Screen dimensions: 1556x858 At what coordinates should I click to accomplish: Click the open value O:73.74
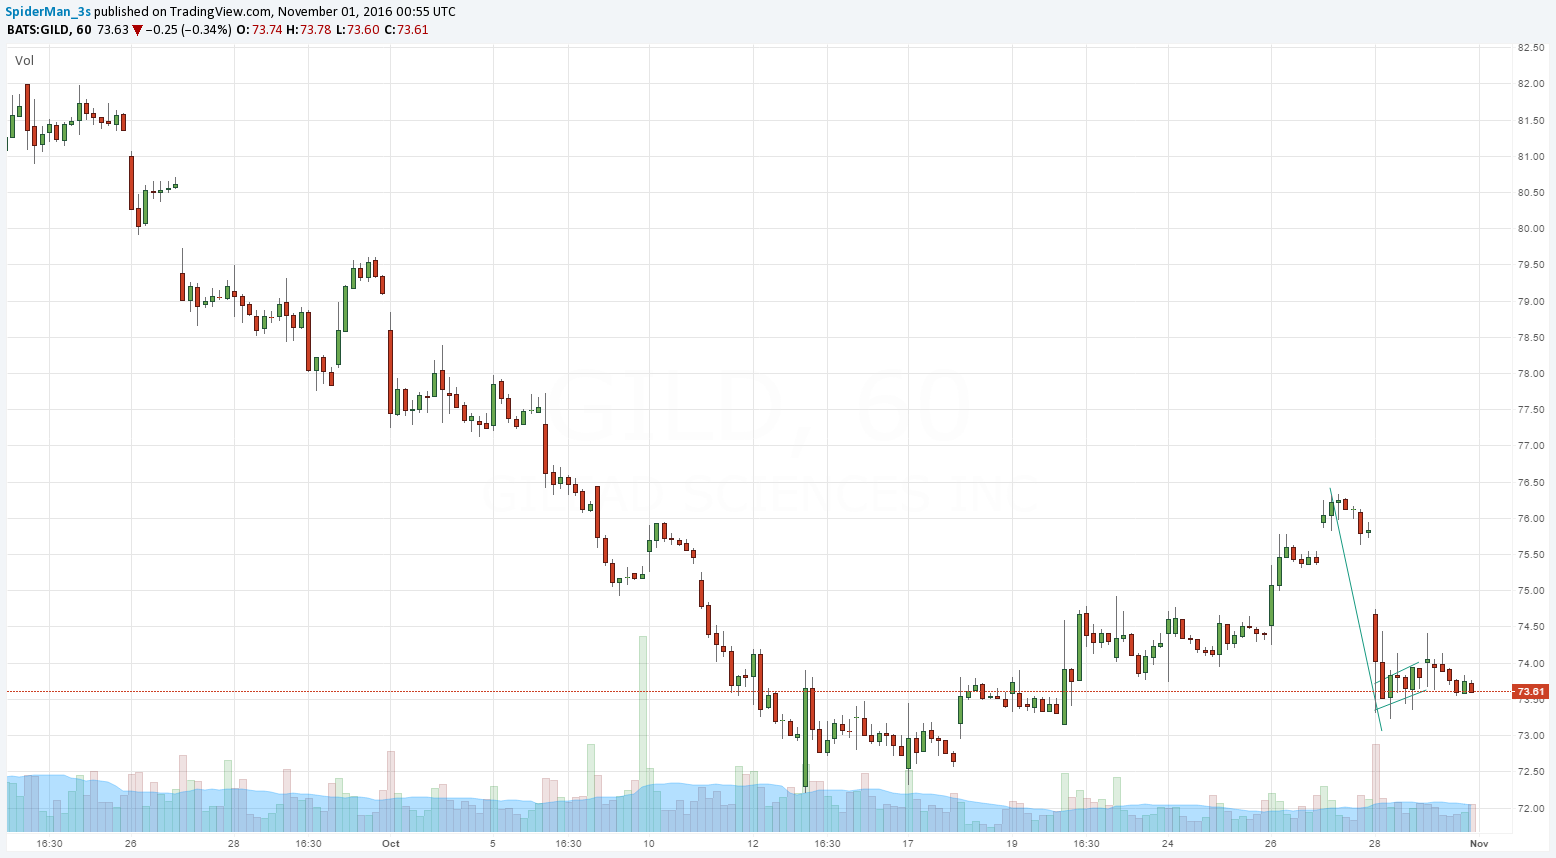(260, 30)
